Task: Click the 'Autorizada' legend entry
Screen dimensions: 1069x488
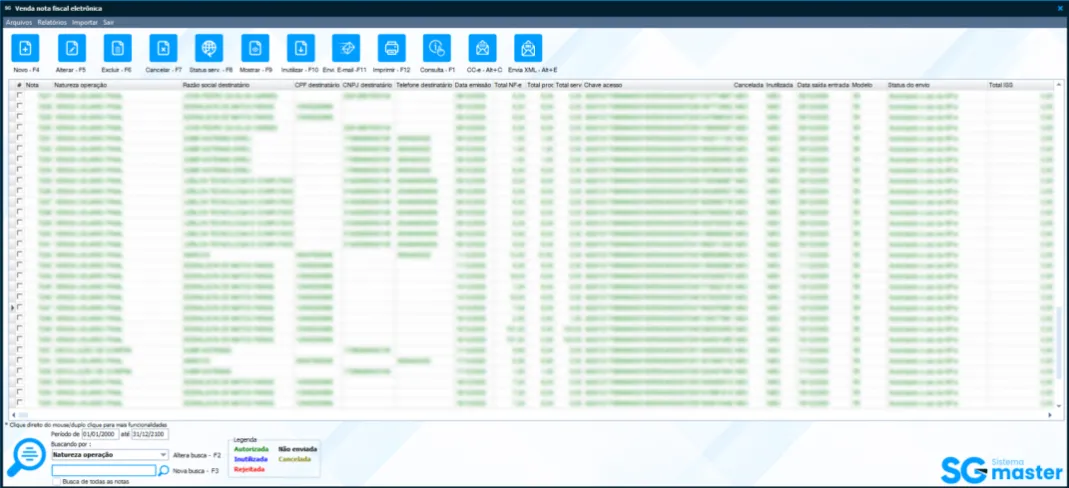Action: (251, 449)
